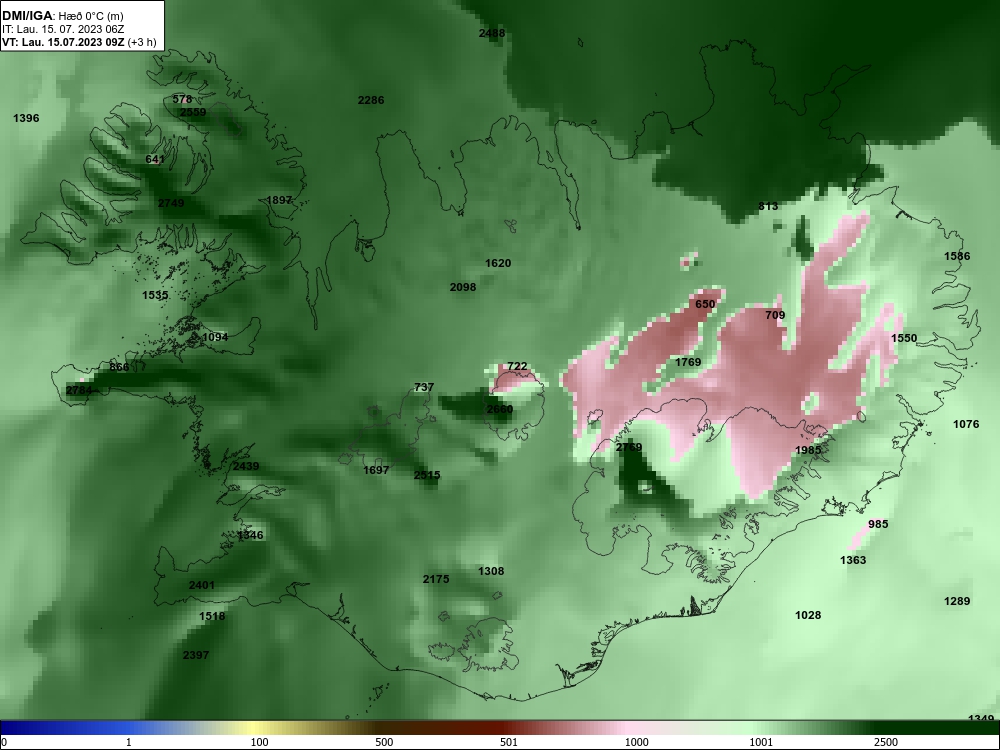Click the map value 813
The image size is (1000, 750).
768,206
